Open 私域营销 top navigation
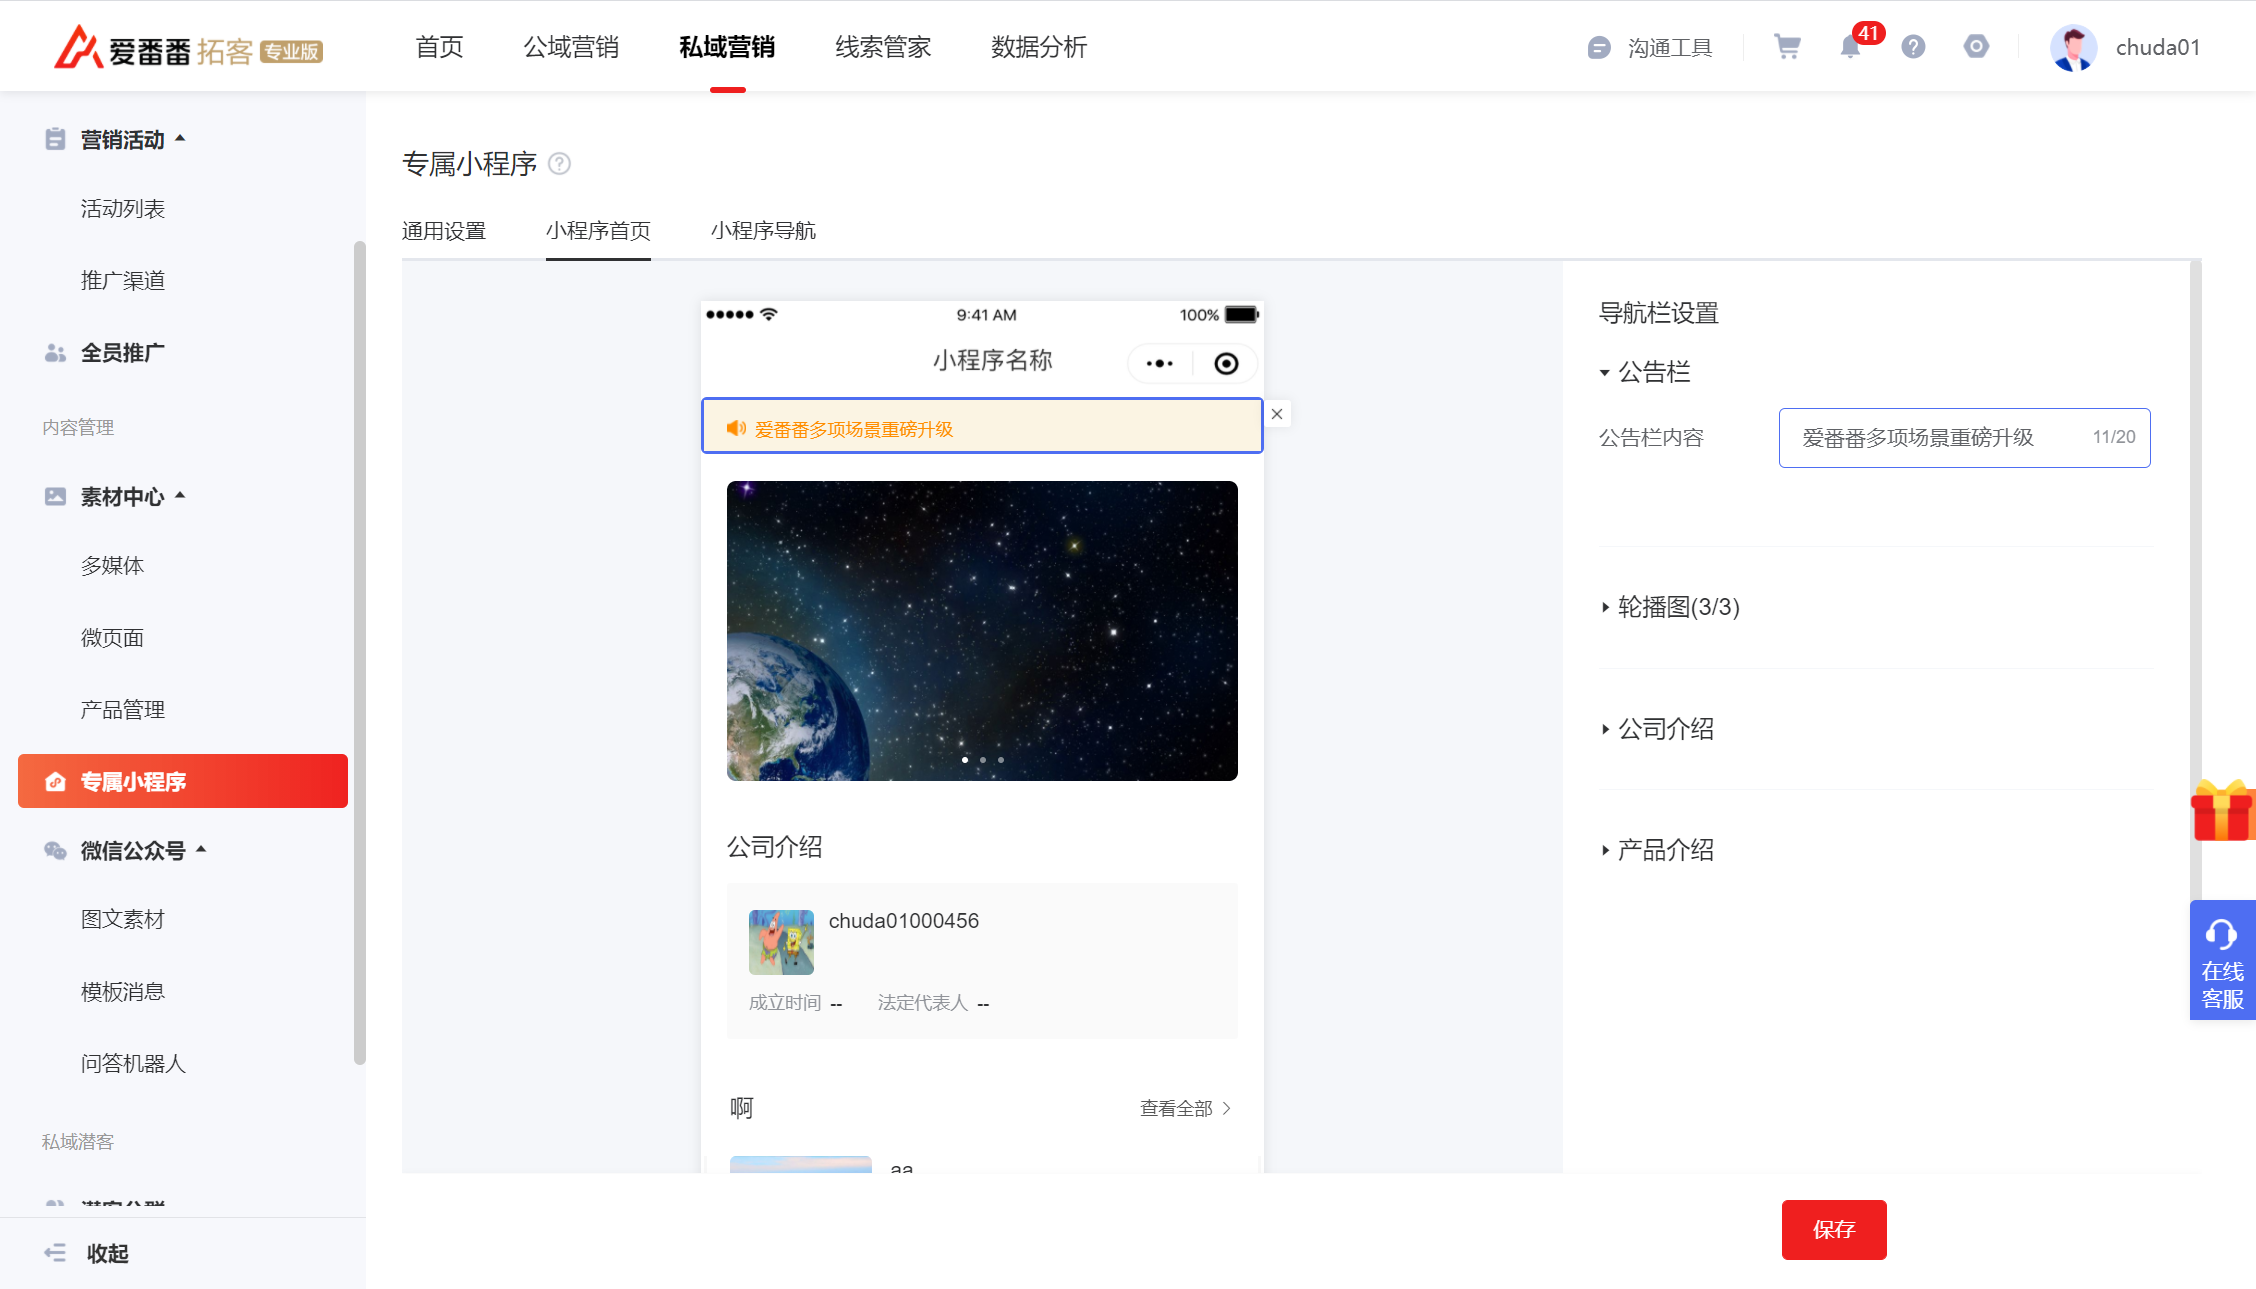 point(727,47)
